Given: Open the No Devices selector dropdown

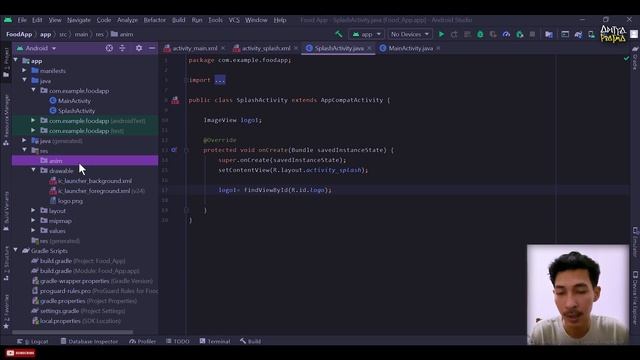Looking at the screenshot, I should 410,34.
